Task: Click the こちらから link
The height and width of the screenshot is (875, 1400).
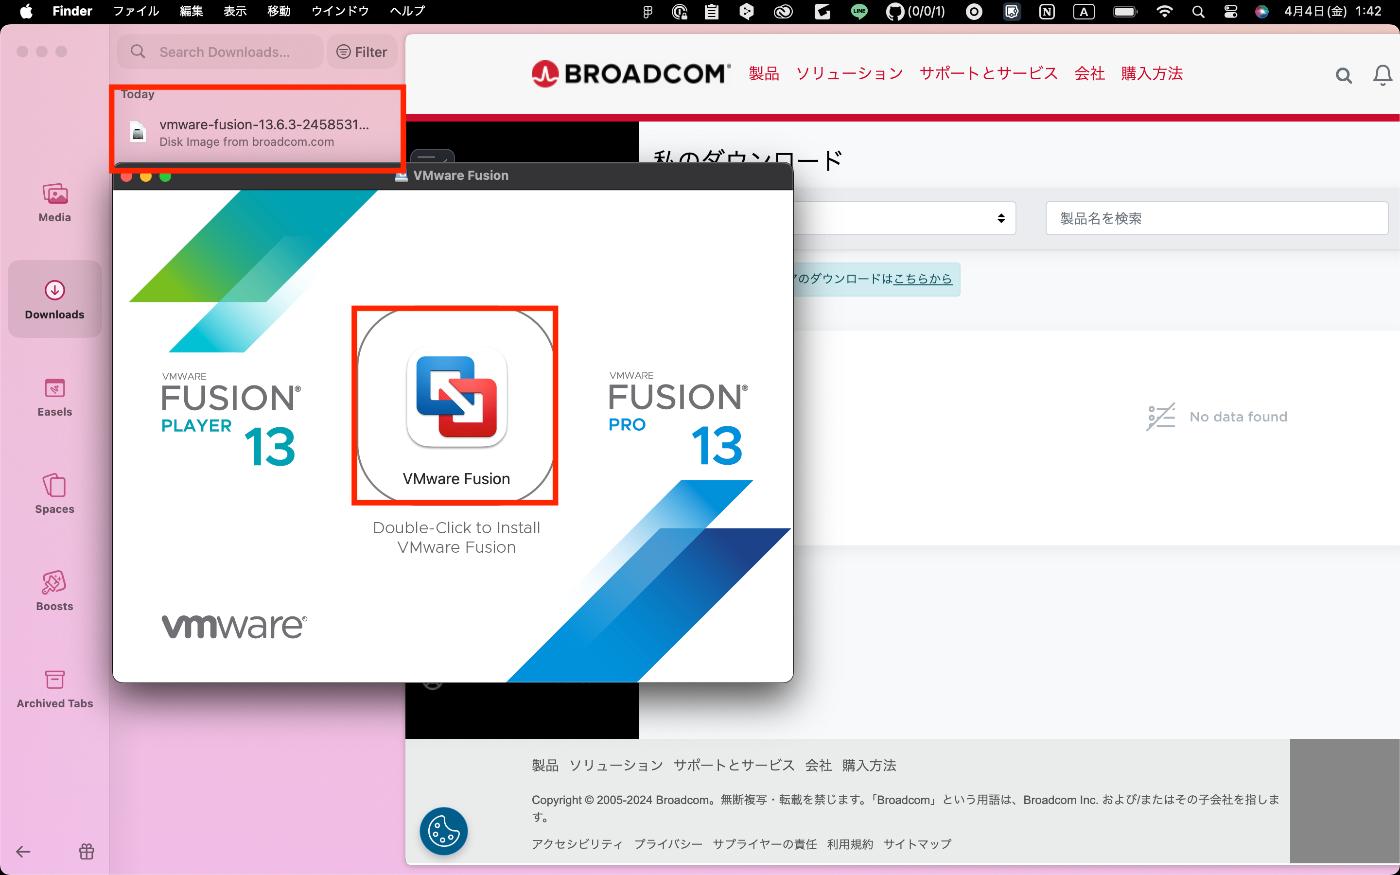Action: coord(922,279)
